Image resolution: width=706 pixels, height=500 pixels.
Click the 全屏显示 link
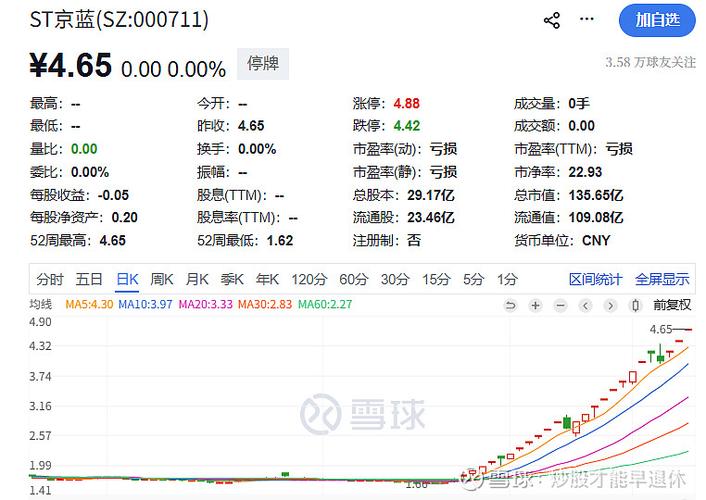[662, 279]
